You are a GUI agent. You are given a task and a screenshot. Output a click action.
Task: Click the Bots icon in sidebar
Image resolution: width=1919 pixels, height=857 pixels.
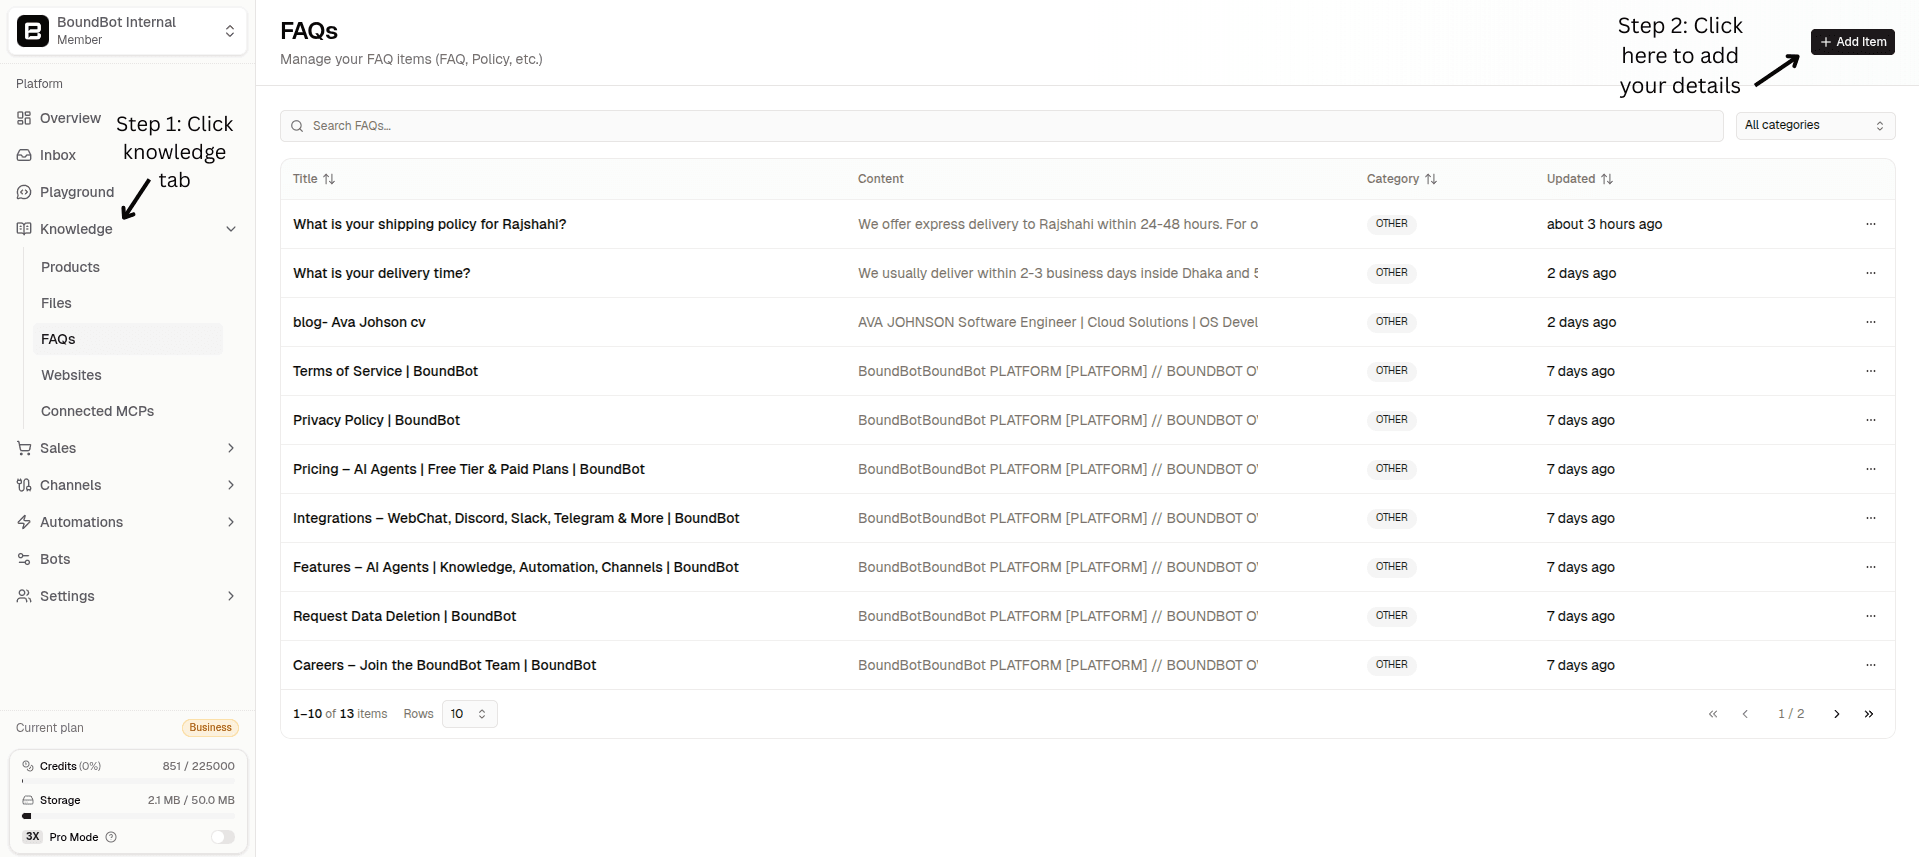pos(24,559)
